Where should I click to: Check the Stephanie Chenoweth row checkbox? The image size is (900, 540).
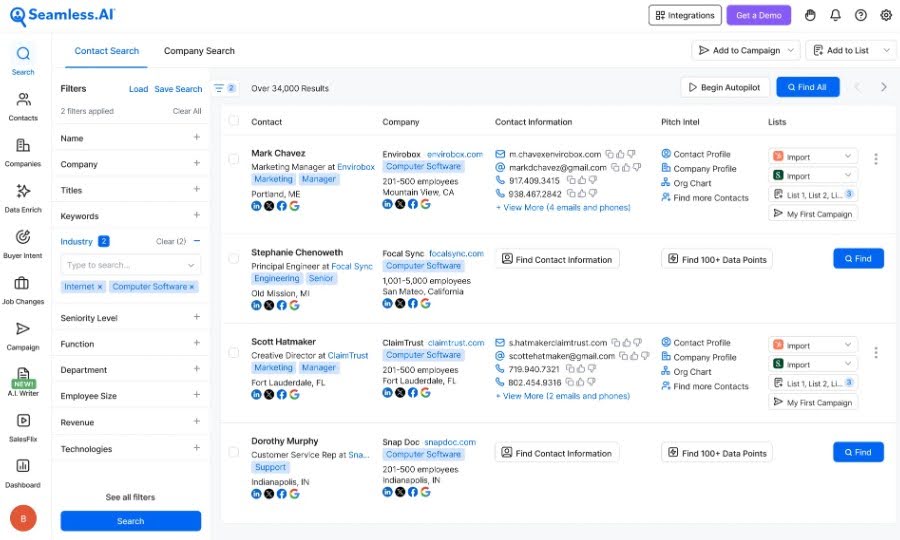pos(234,258)
